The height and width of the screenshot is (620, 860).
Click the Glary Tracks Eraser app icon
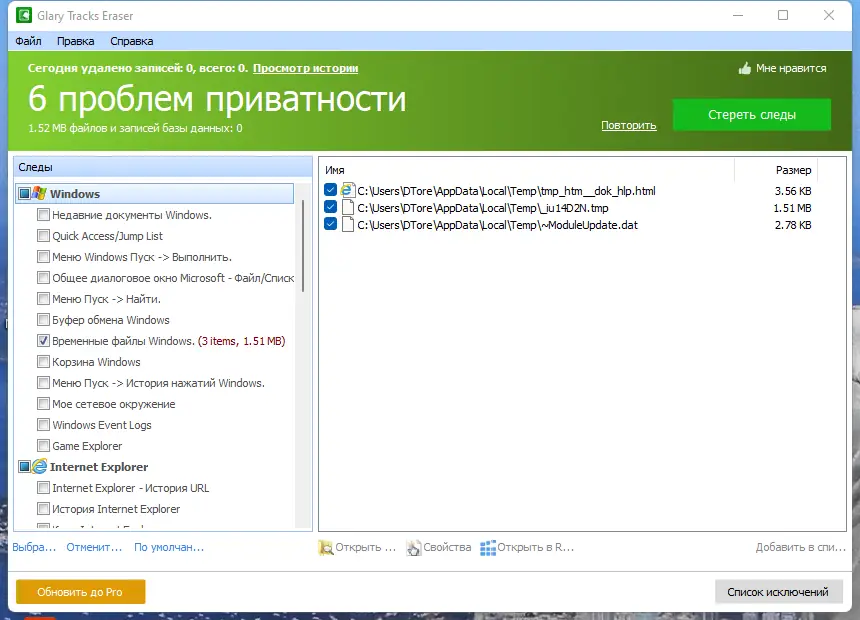[x=24, y=15]
